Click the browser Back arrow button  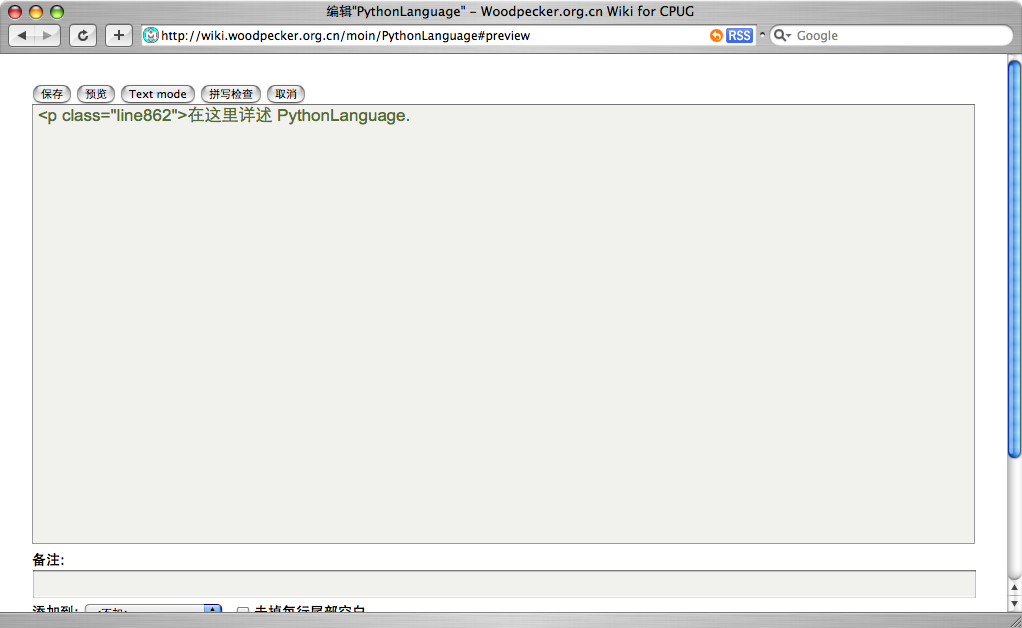coord(22,35)
